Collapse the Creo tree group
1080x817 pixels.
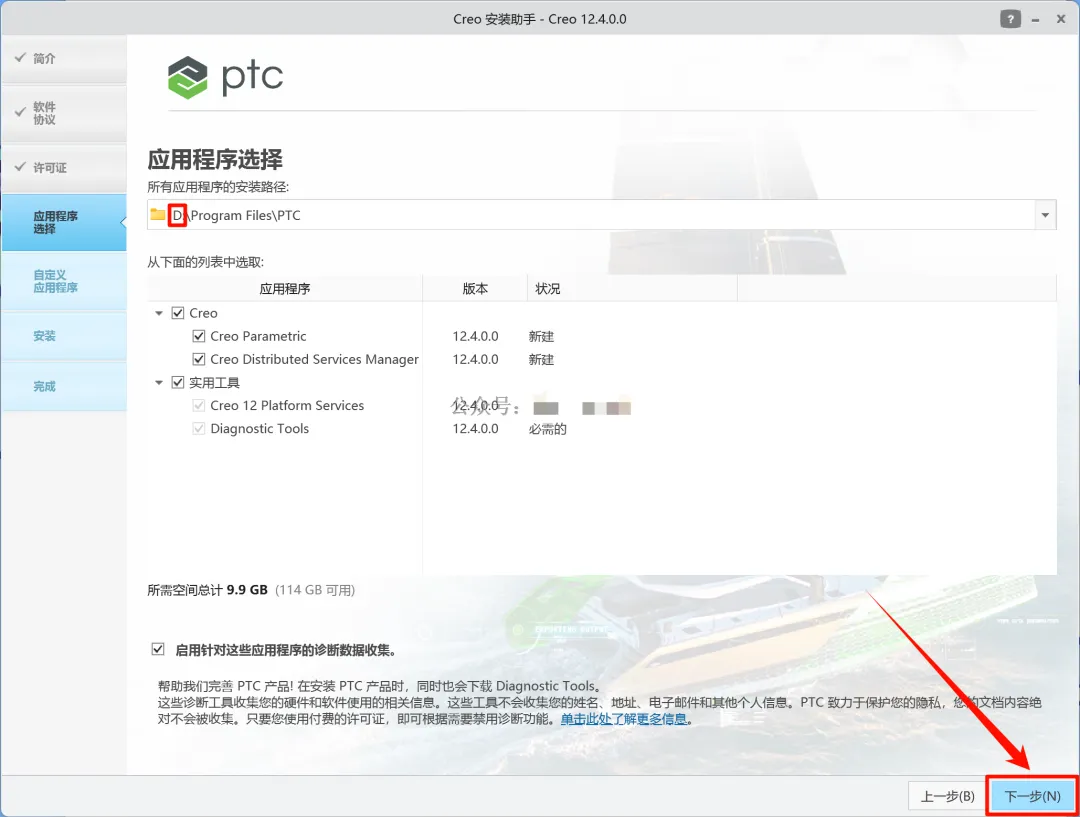tap(159, 313)
